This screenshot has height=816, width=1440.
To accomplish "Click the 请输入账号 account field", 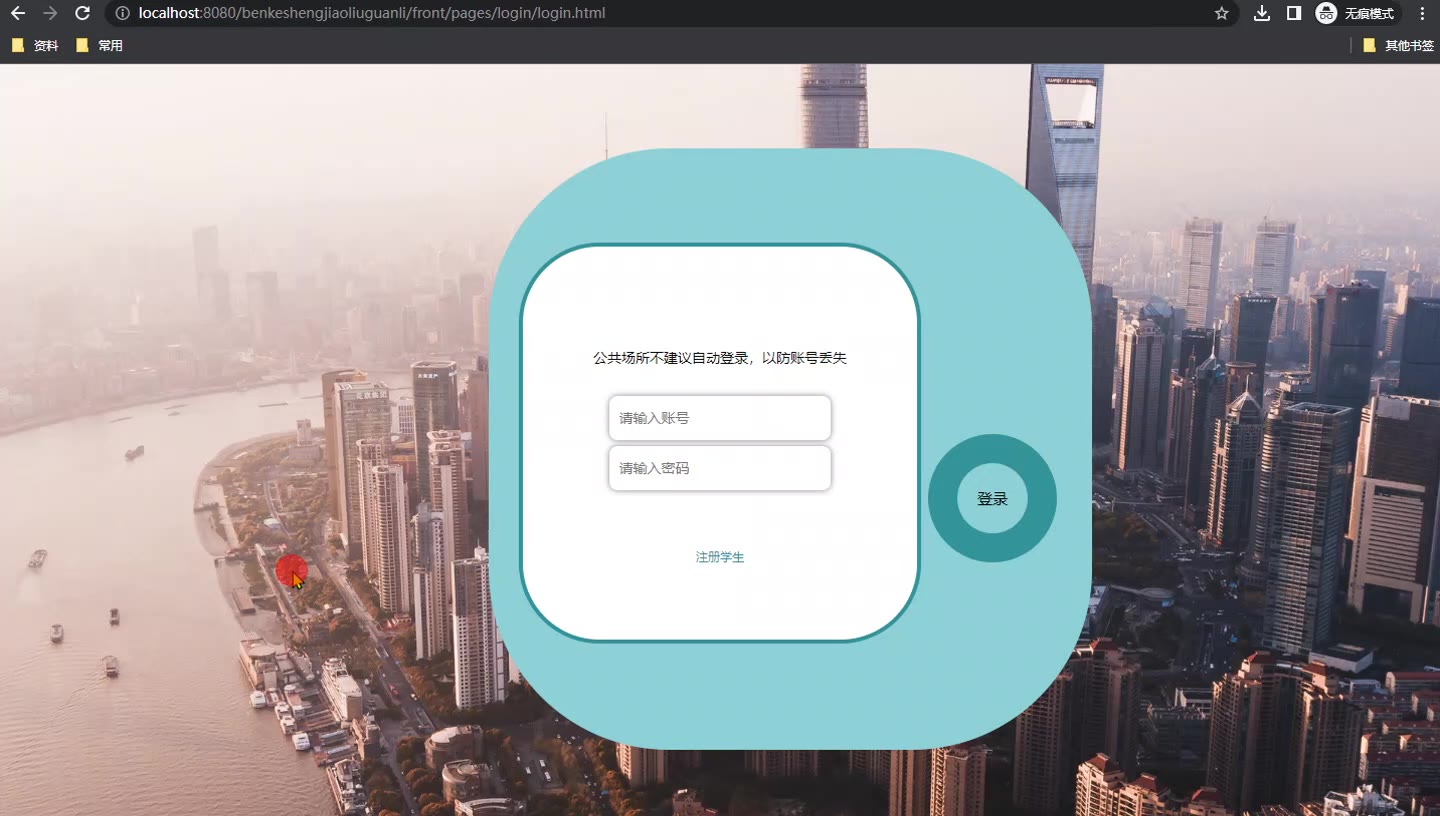I will (x=720, y=418).
